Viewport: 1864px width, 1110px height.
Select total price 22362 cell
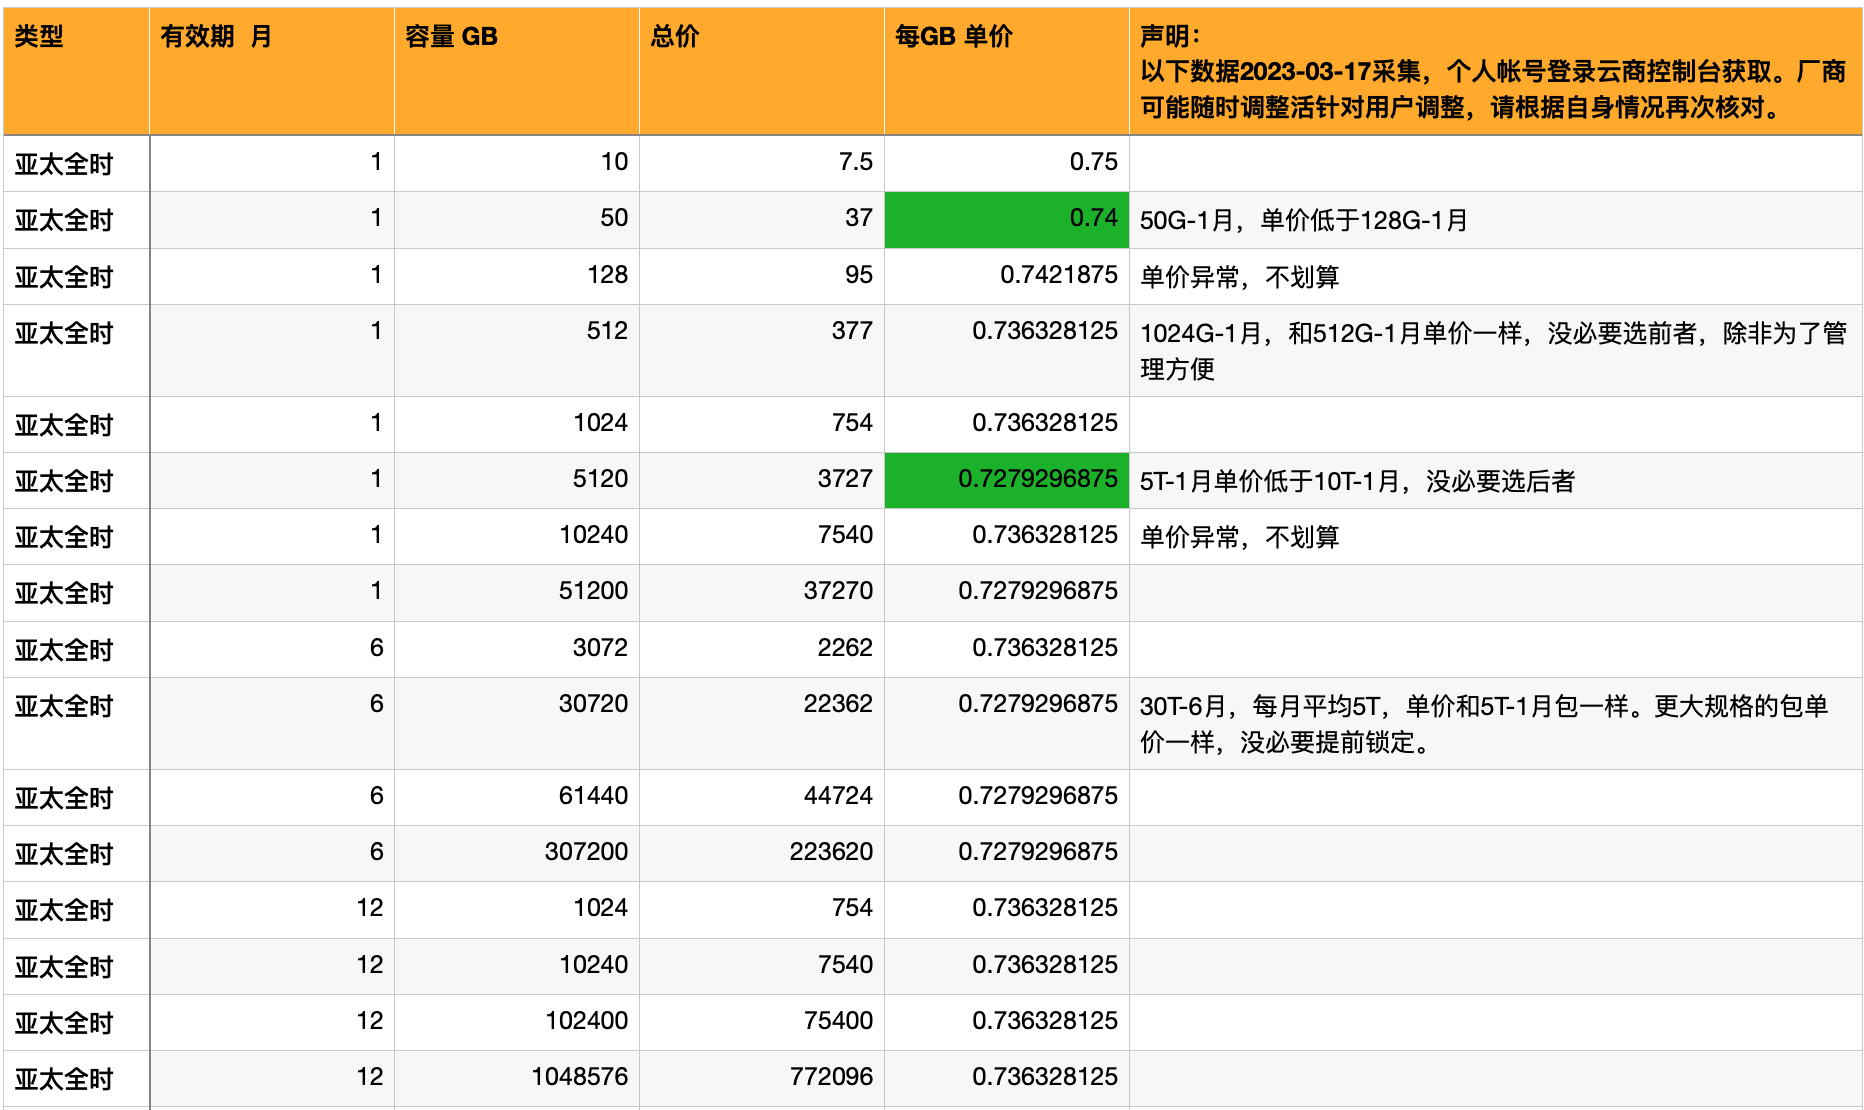coord(762,723)
